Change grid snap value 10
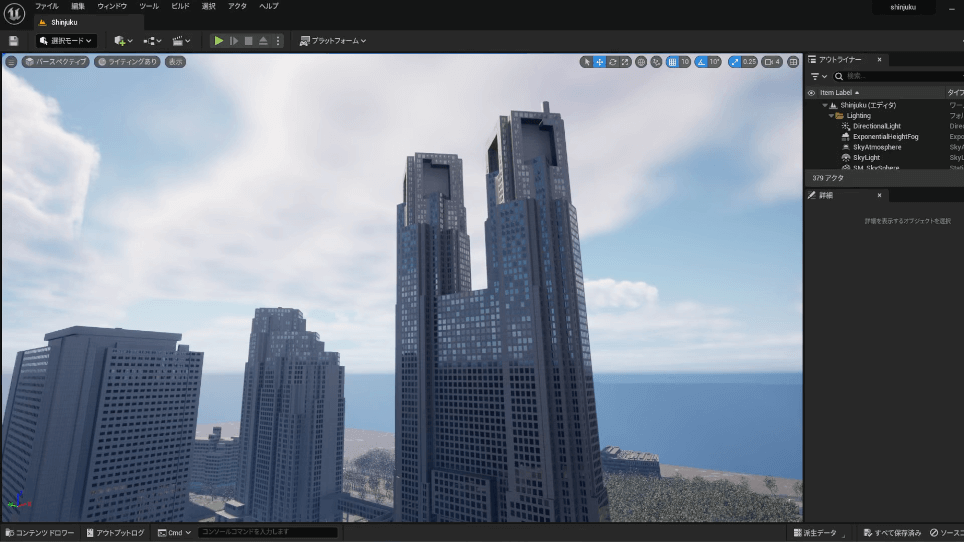964x542 pixels. point(685,61)
